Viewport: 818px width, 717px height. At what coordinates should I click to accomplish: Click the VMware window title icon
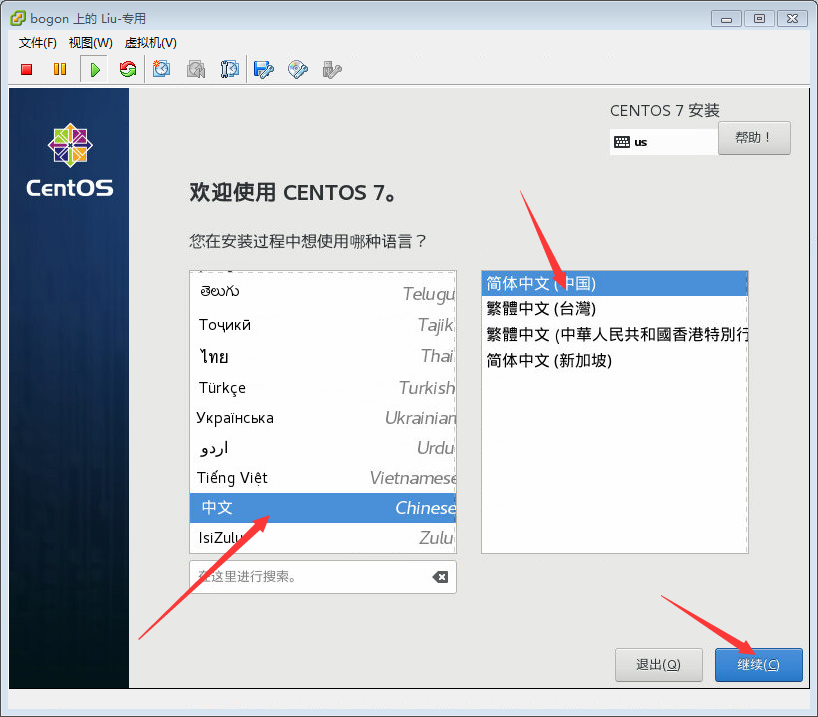tap(18, 18)
